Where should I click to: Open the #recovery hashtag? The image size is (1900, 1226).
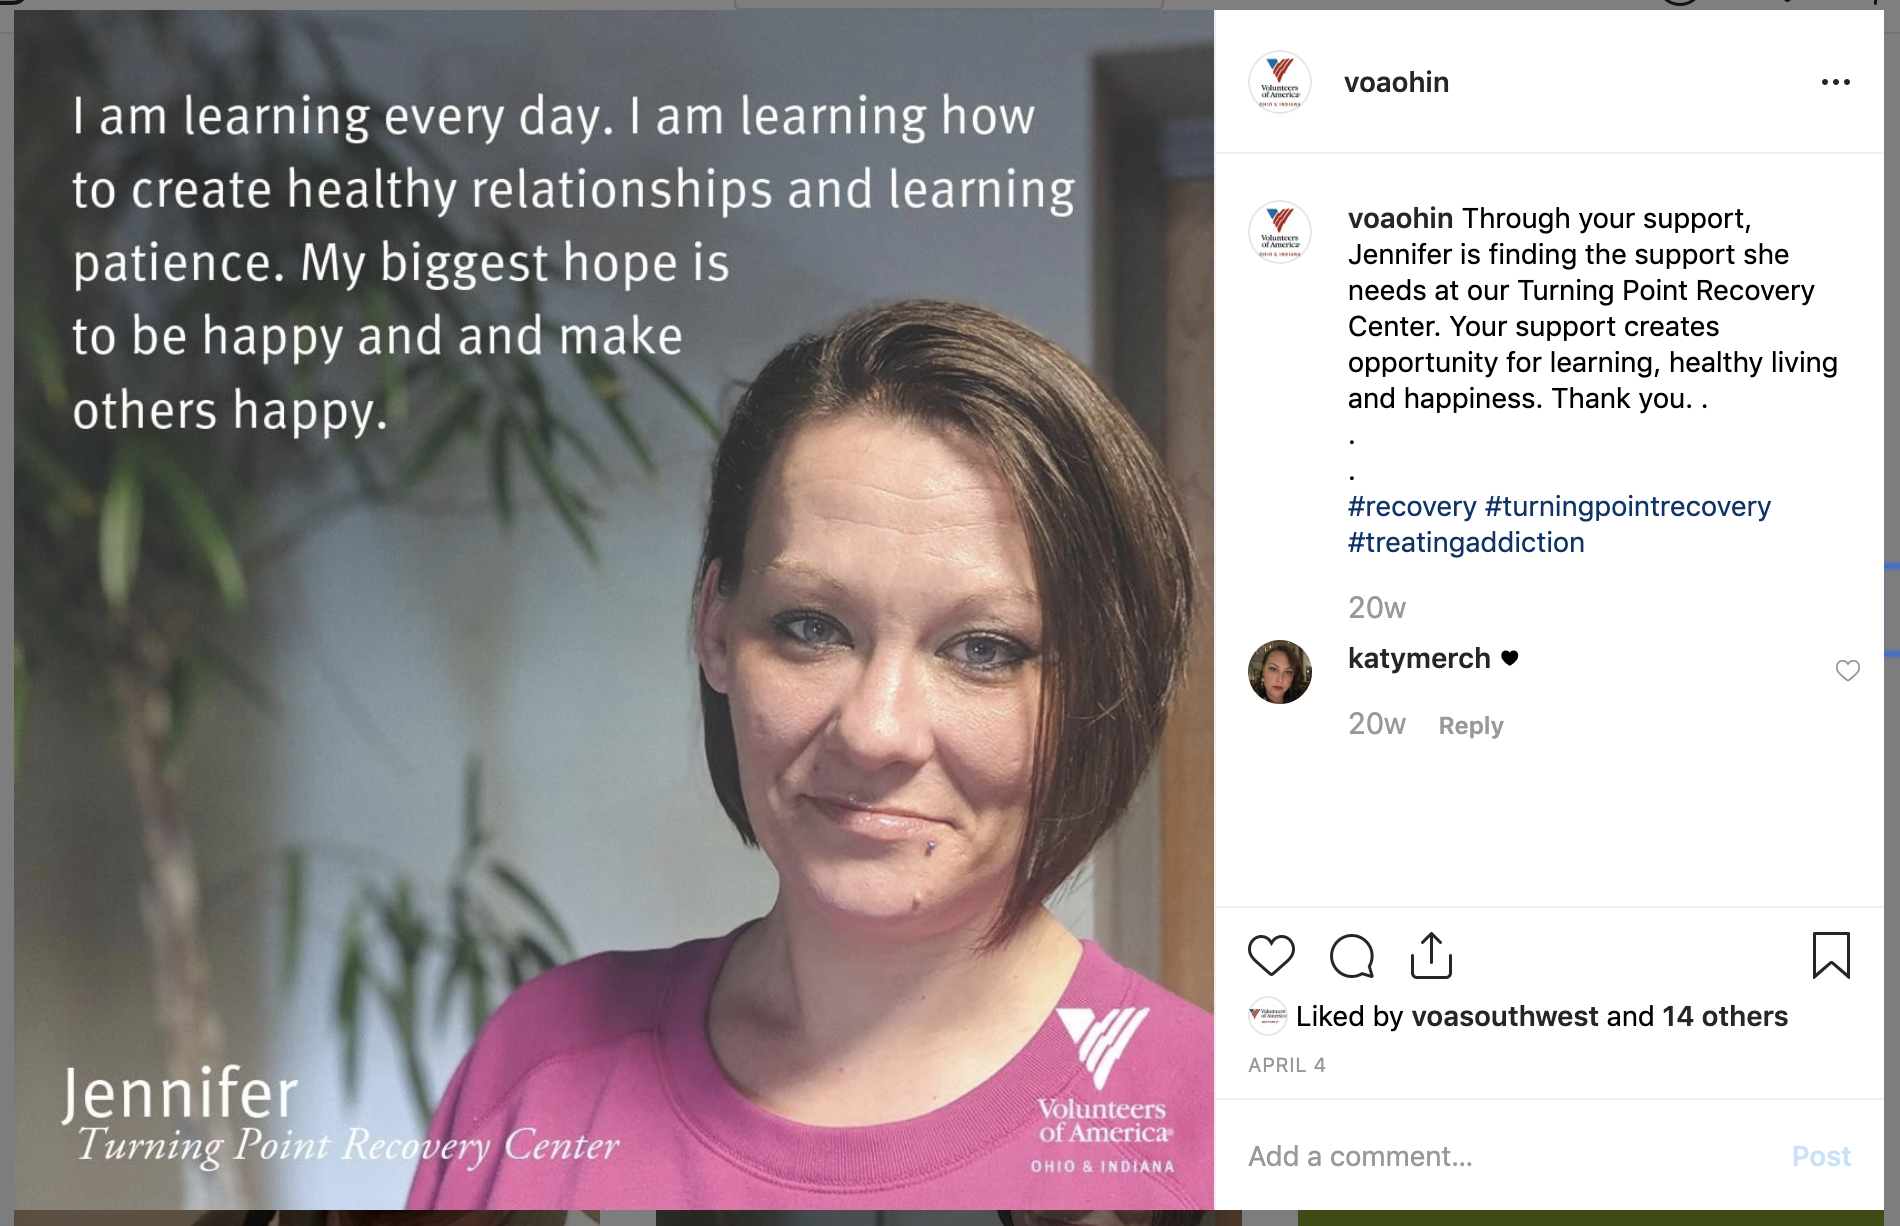(1411, 507)
